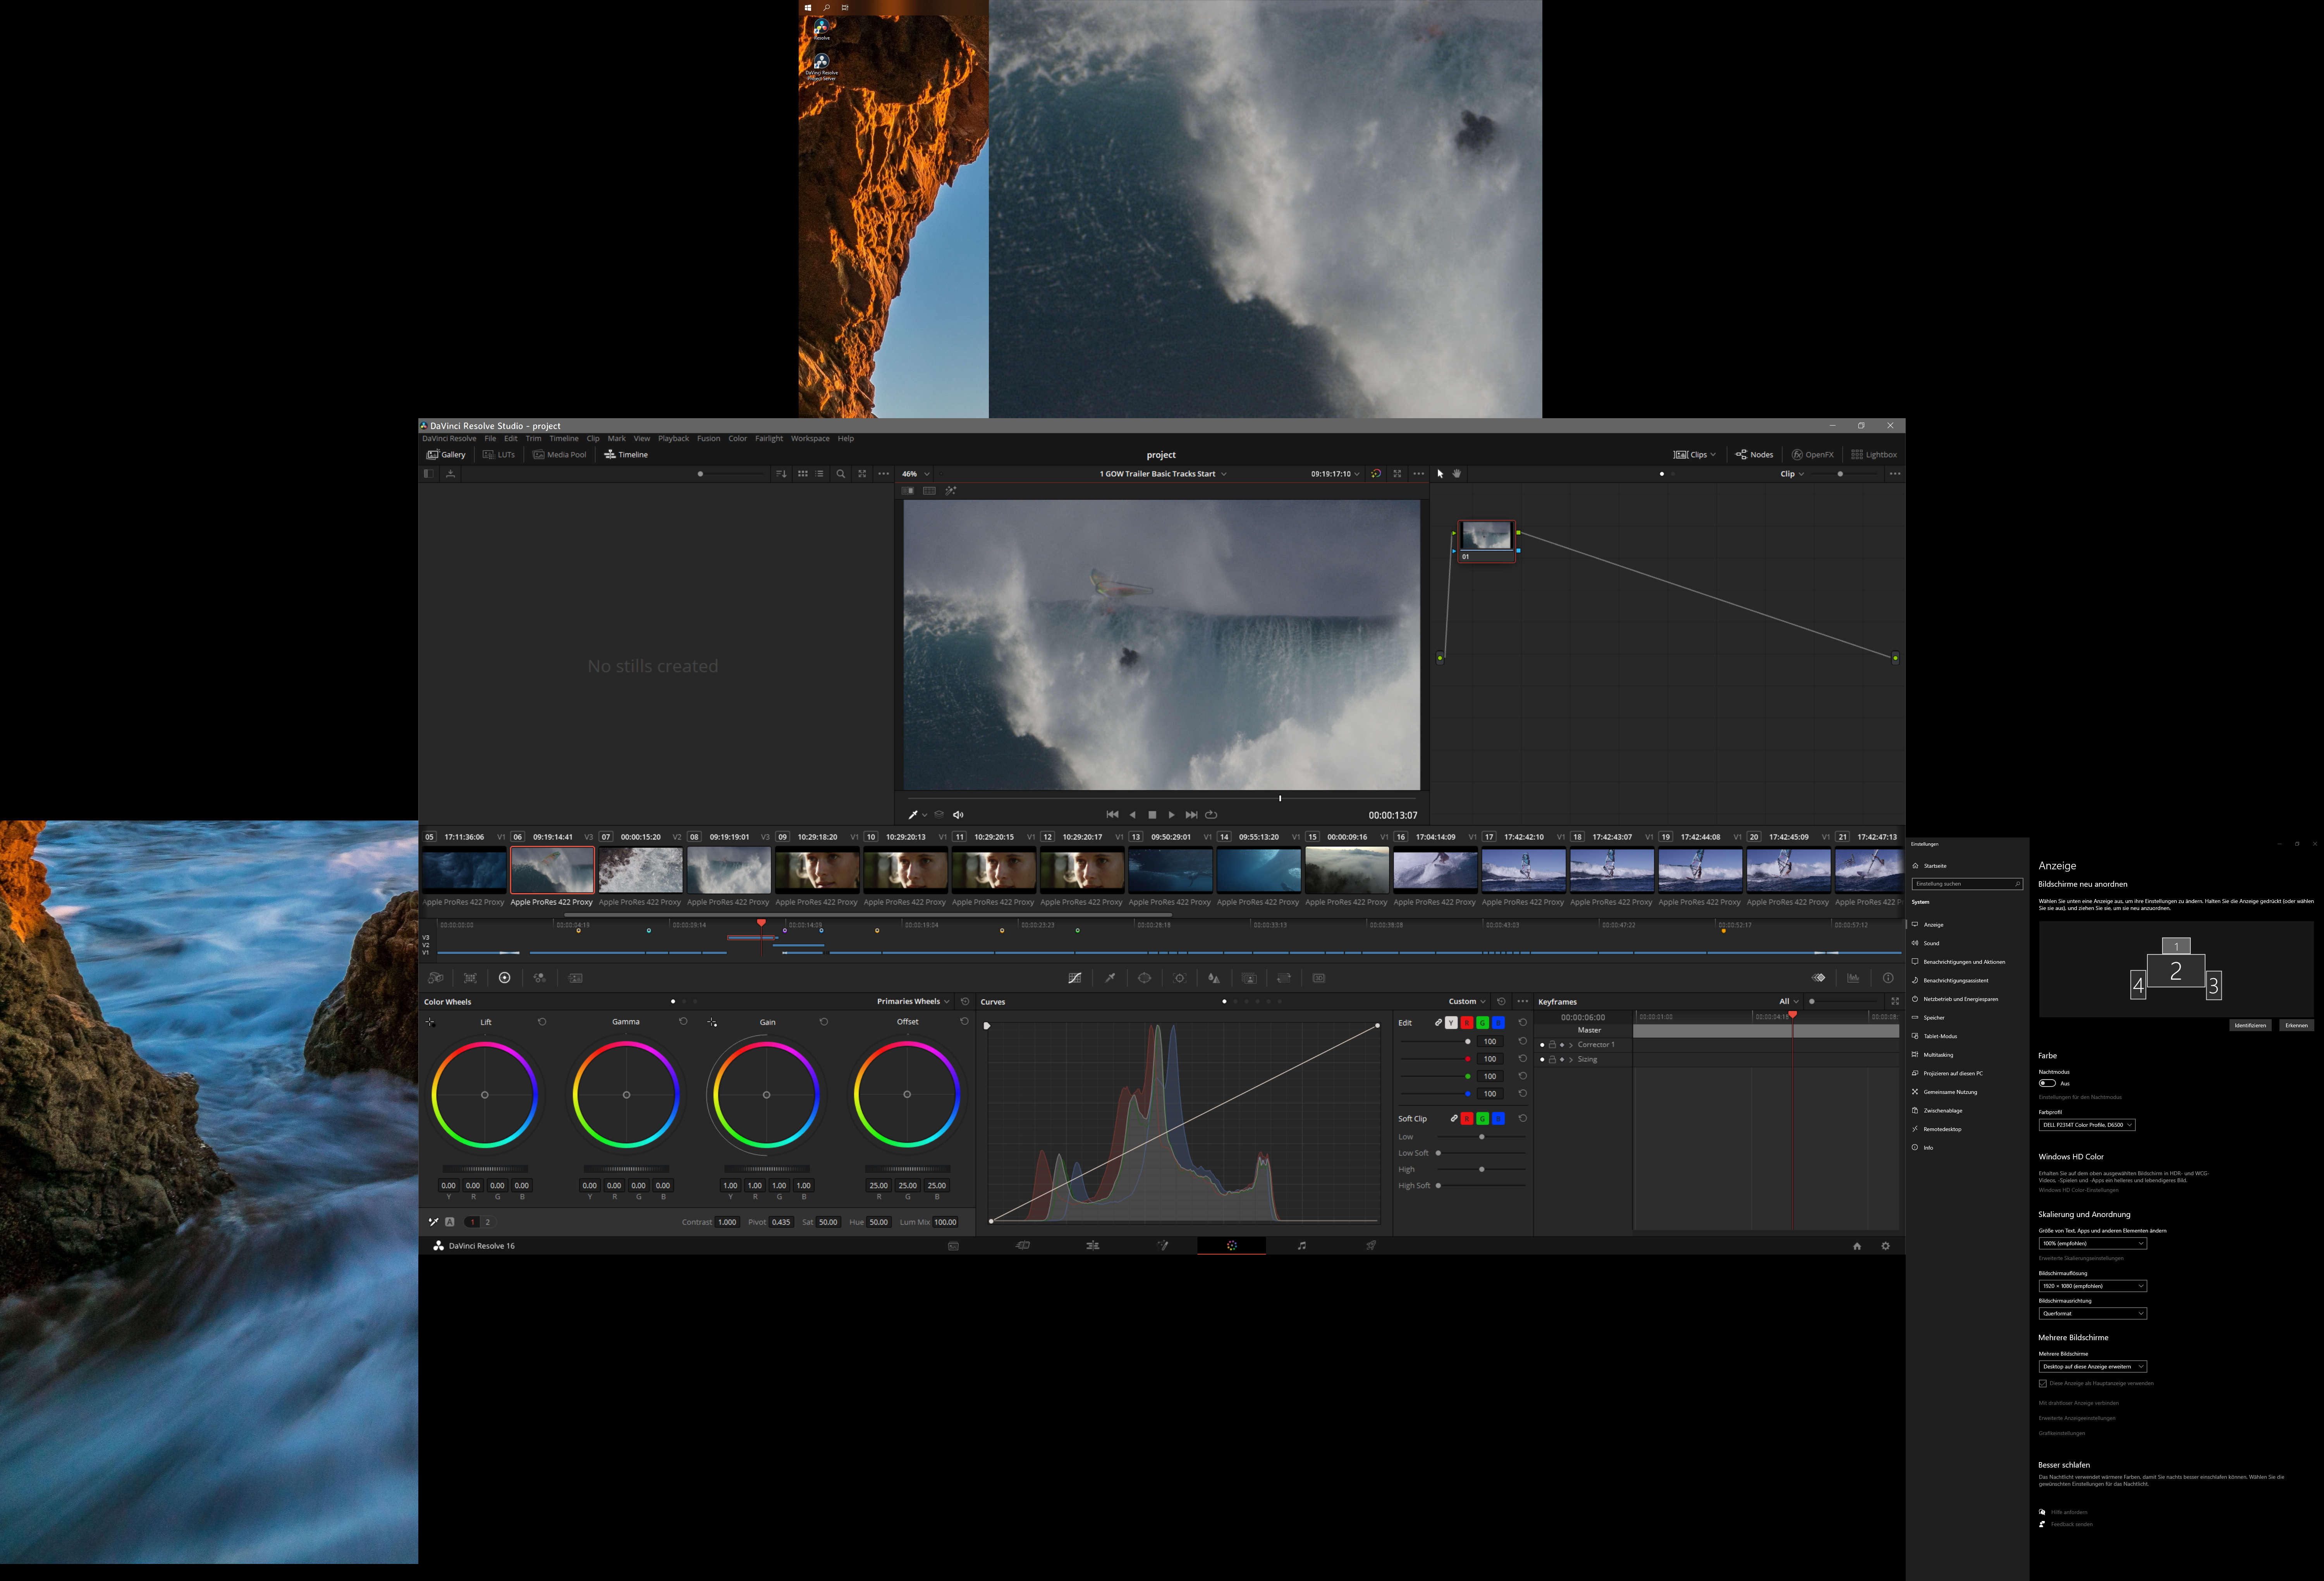The height and width of the screenshot is (1581, 2324).
Task: Toggle the red R channel in Curves Edit
Action: click(1467, 1023)
